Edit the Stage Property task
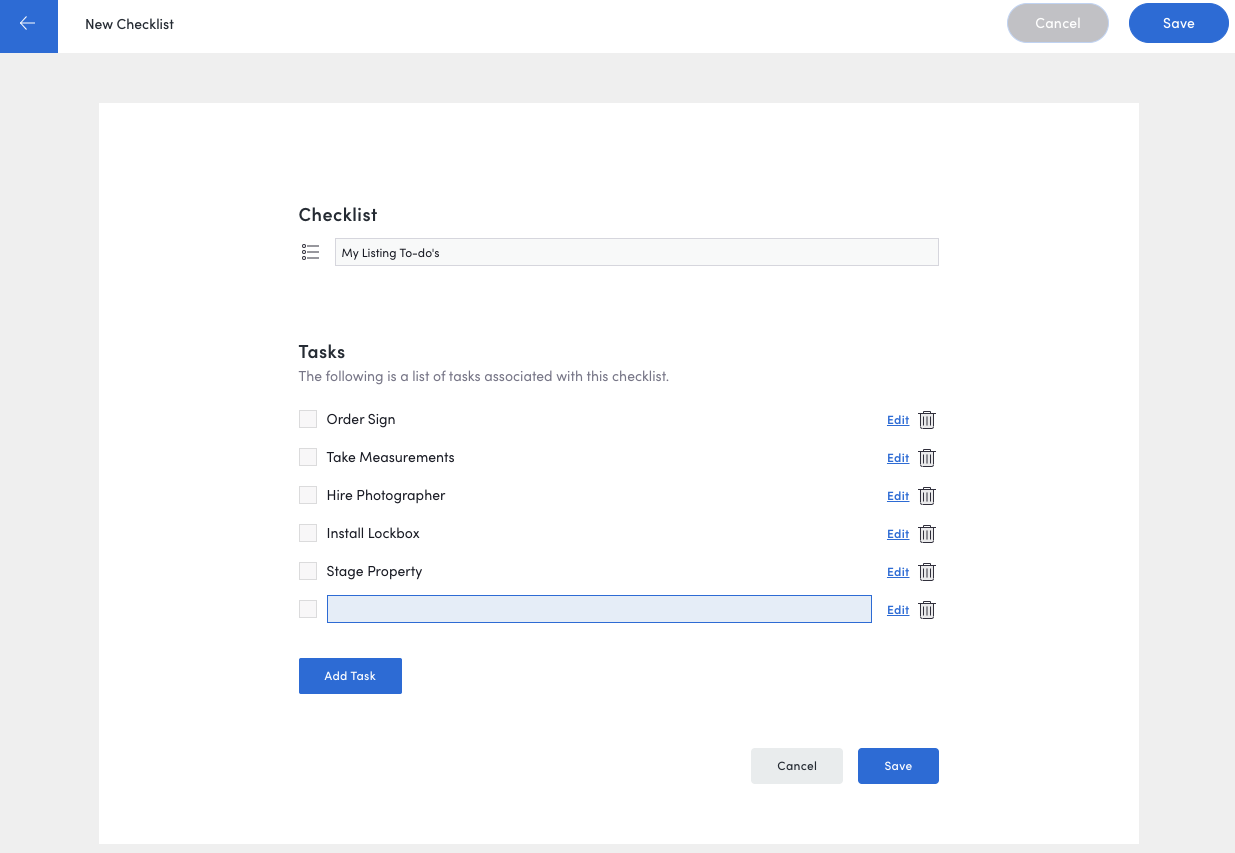Screen dimensions: 1235x853 898,572
